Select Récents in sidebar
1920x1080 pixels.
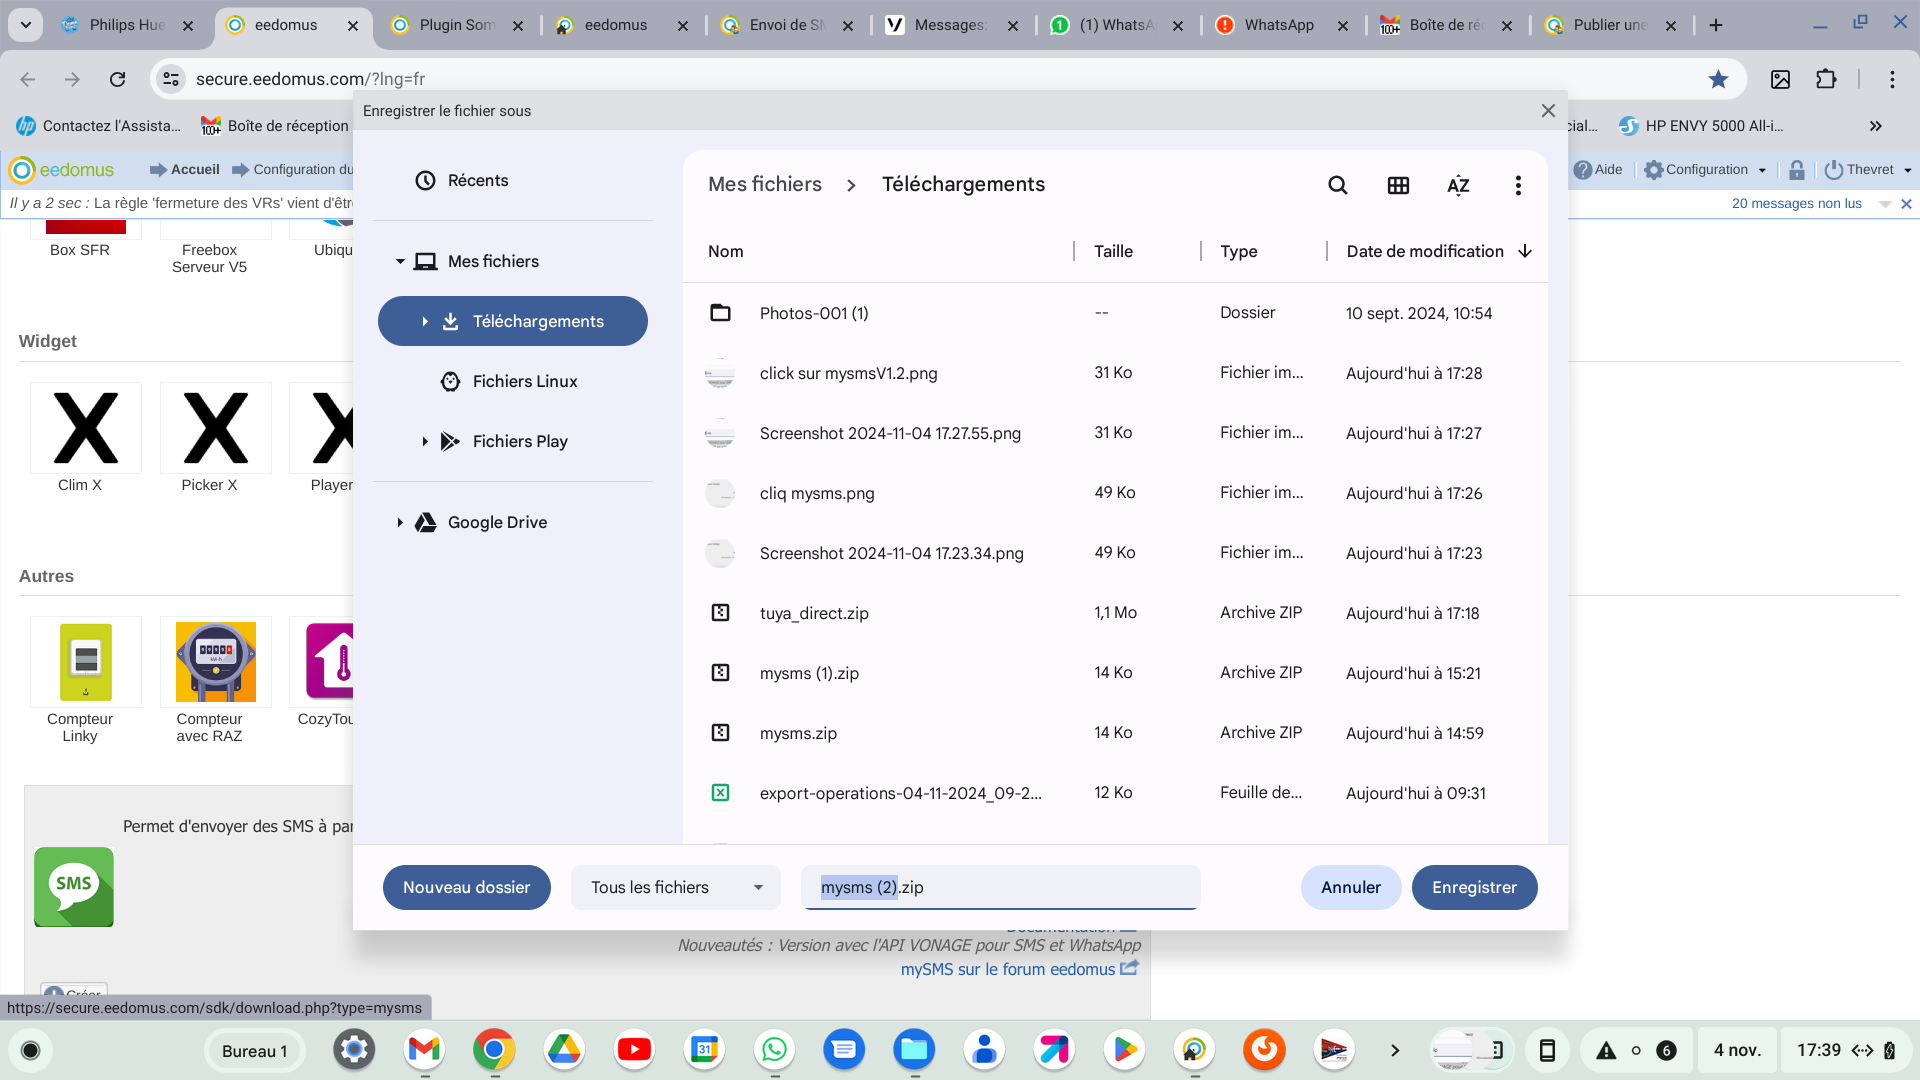tap(477, 180)
